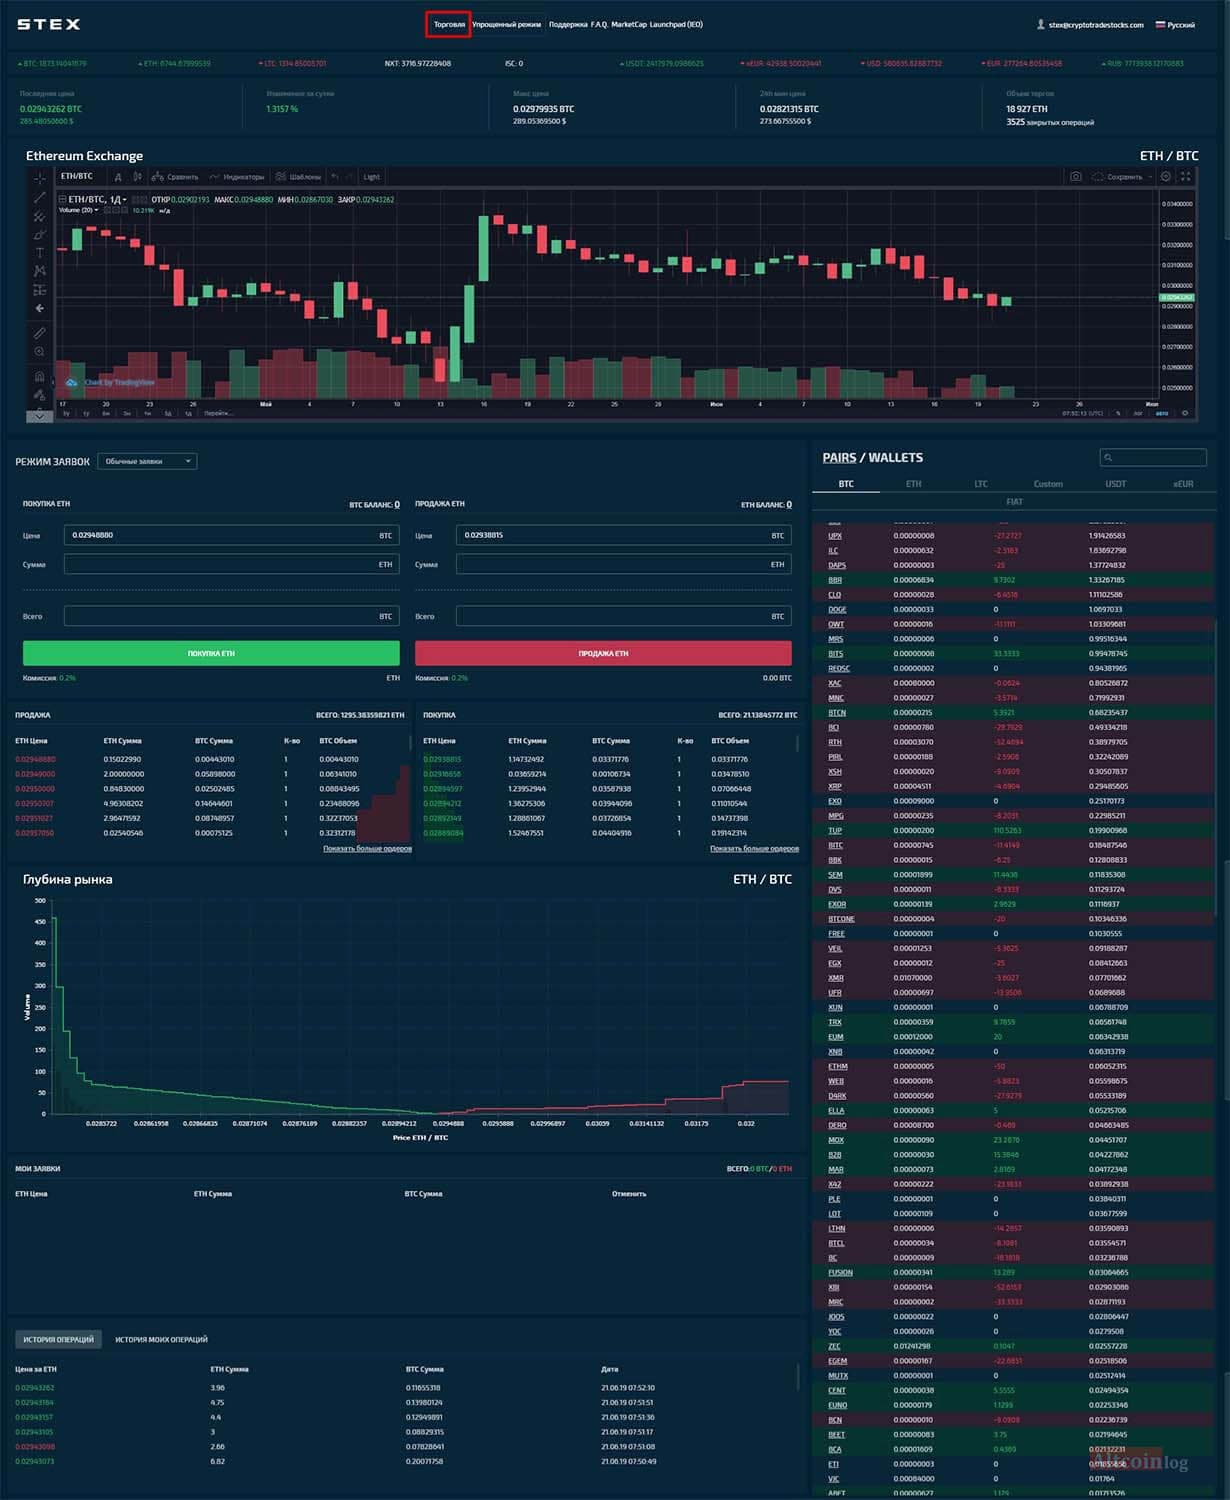Toggle log scale on the chart
Image resolution: width=1230 pixels, height=1500 pixels.
1138,413
